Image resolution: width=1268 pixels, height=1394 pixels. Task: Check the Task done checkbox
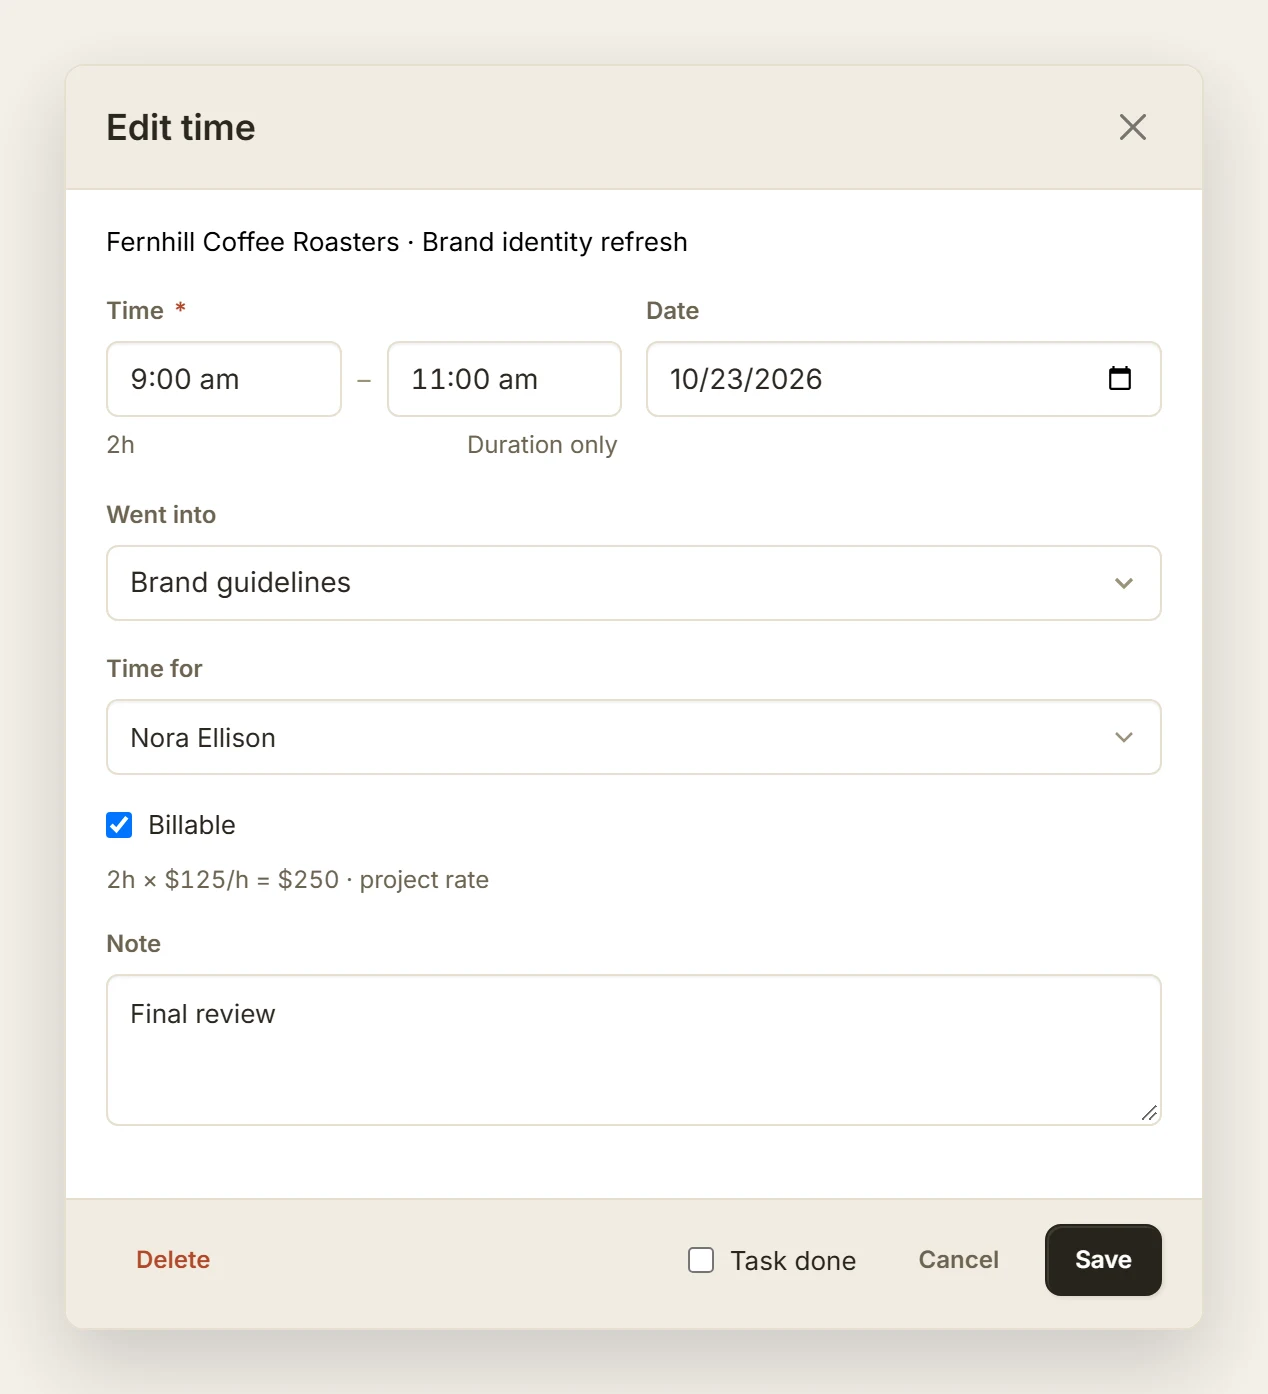tap(701, 1260)
